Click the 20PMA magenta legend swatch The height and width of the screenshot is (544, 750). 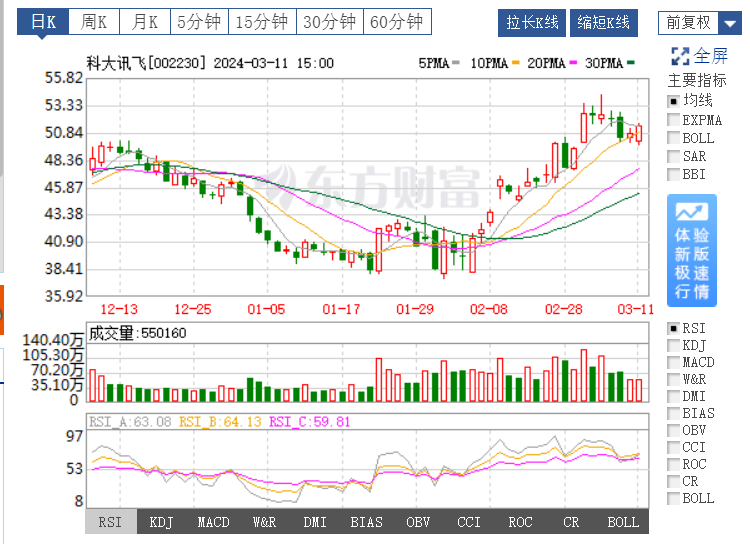[x=574, y=63]
